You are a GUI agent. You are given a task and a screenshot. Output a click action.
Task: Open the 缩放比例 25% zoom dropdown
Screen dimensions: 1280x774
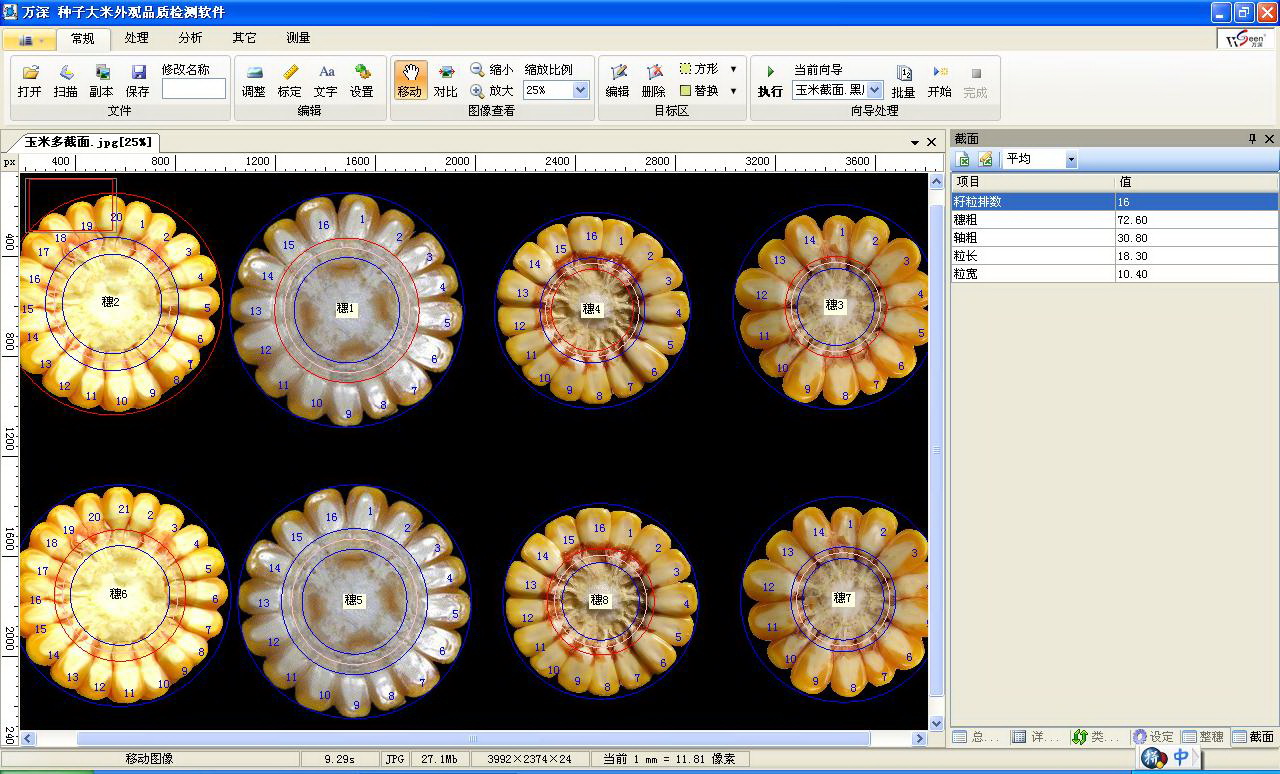click(581, 90)
